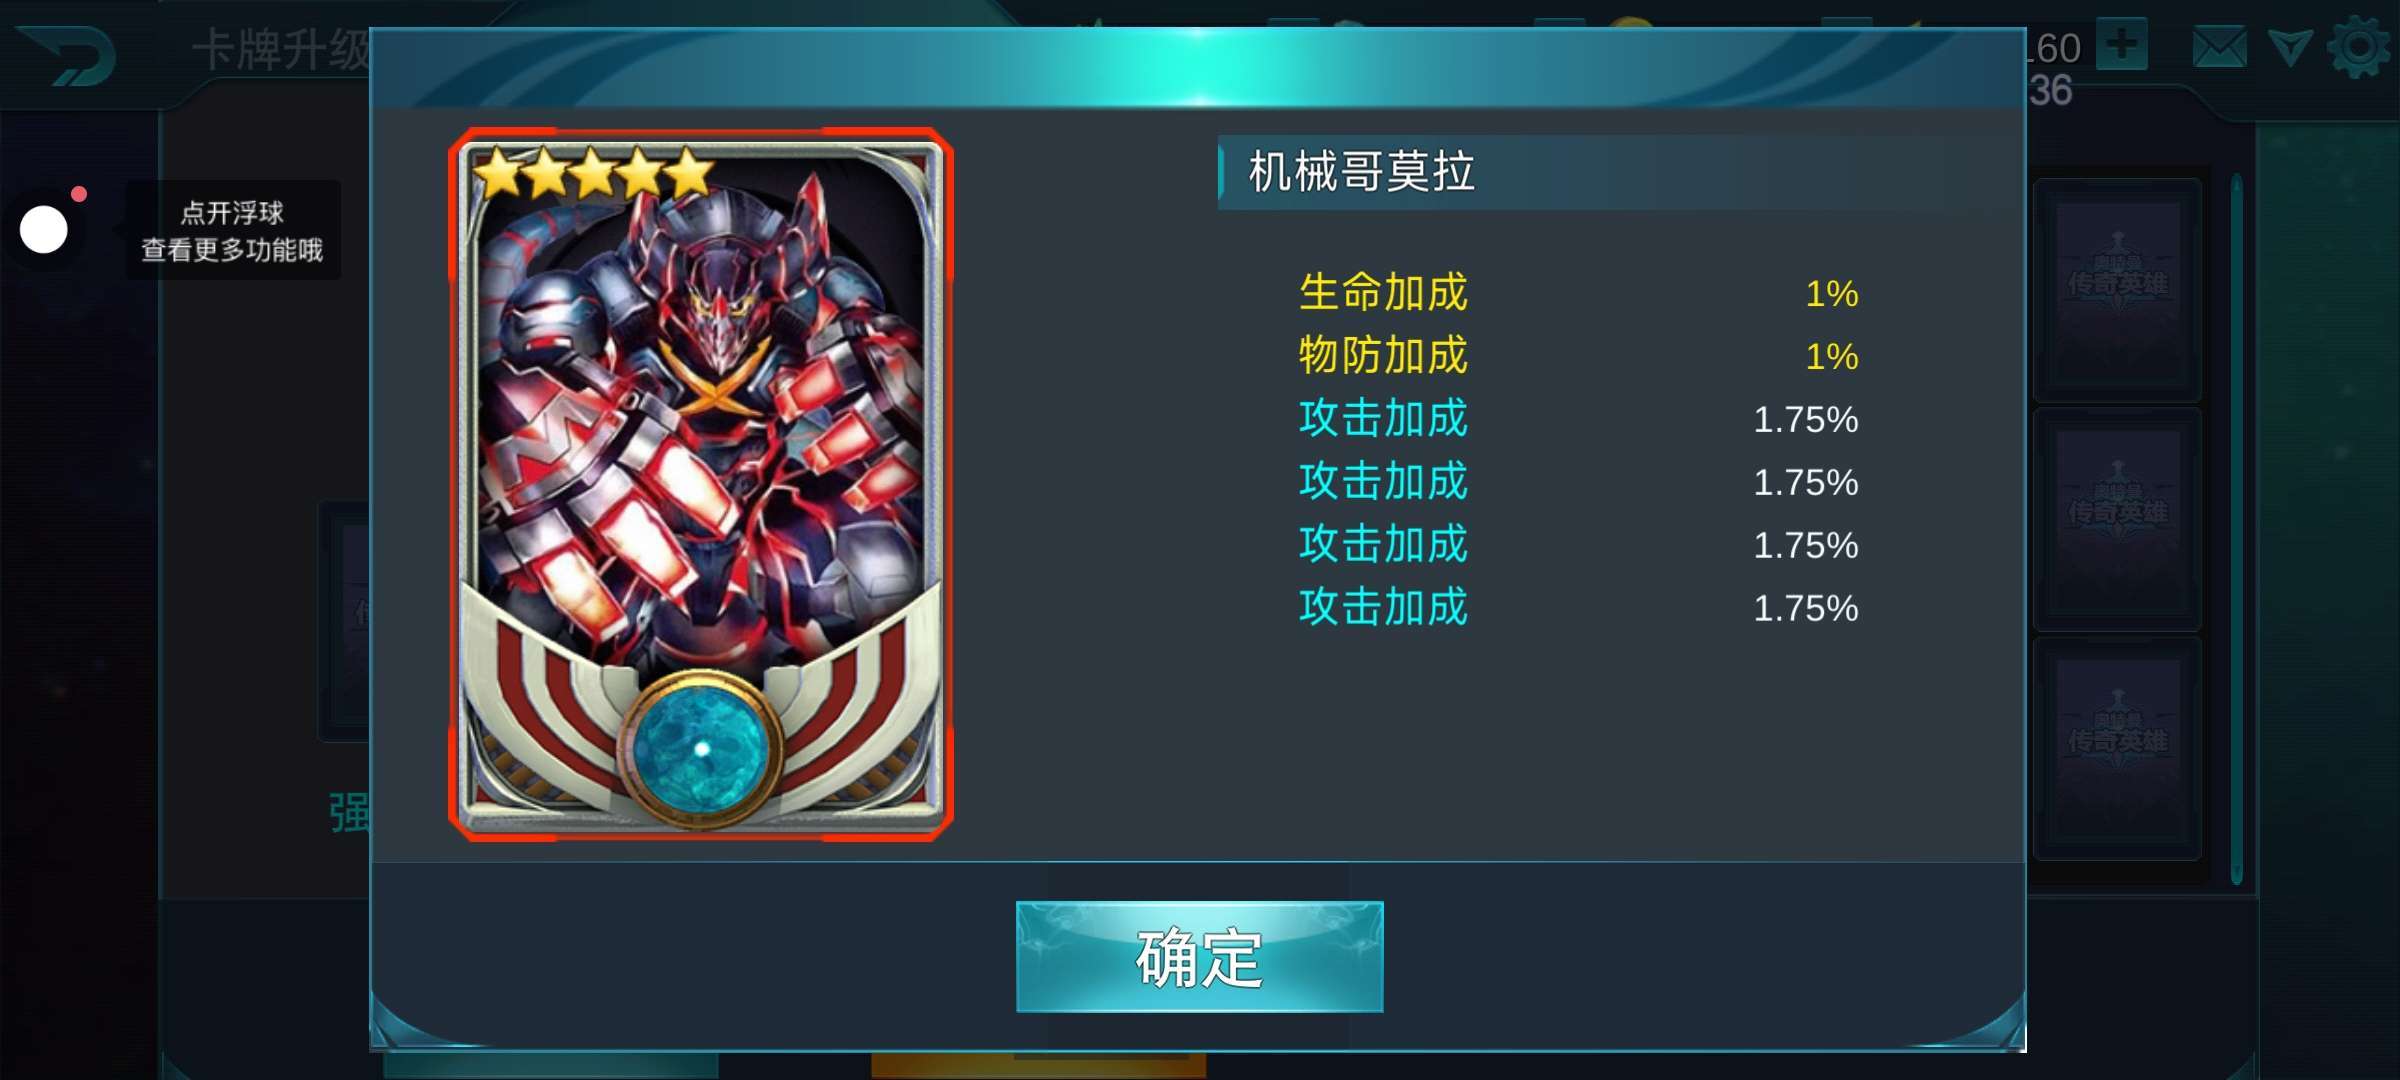
Task: Click the blue orb on the card
Action: coord(701,749)
